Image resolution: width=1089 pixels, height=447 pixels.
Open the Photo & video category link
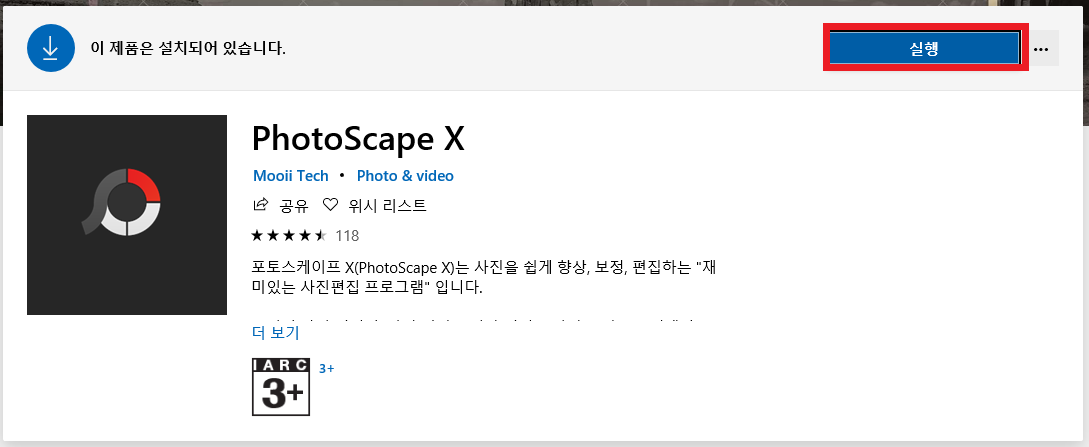tap(405, 176)
